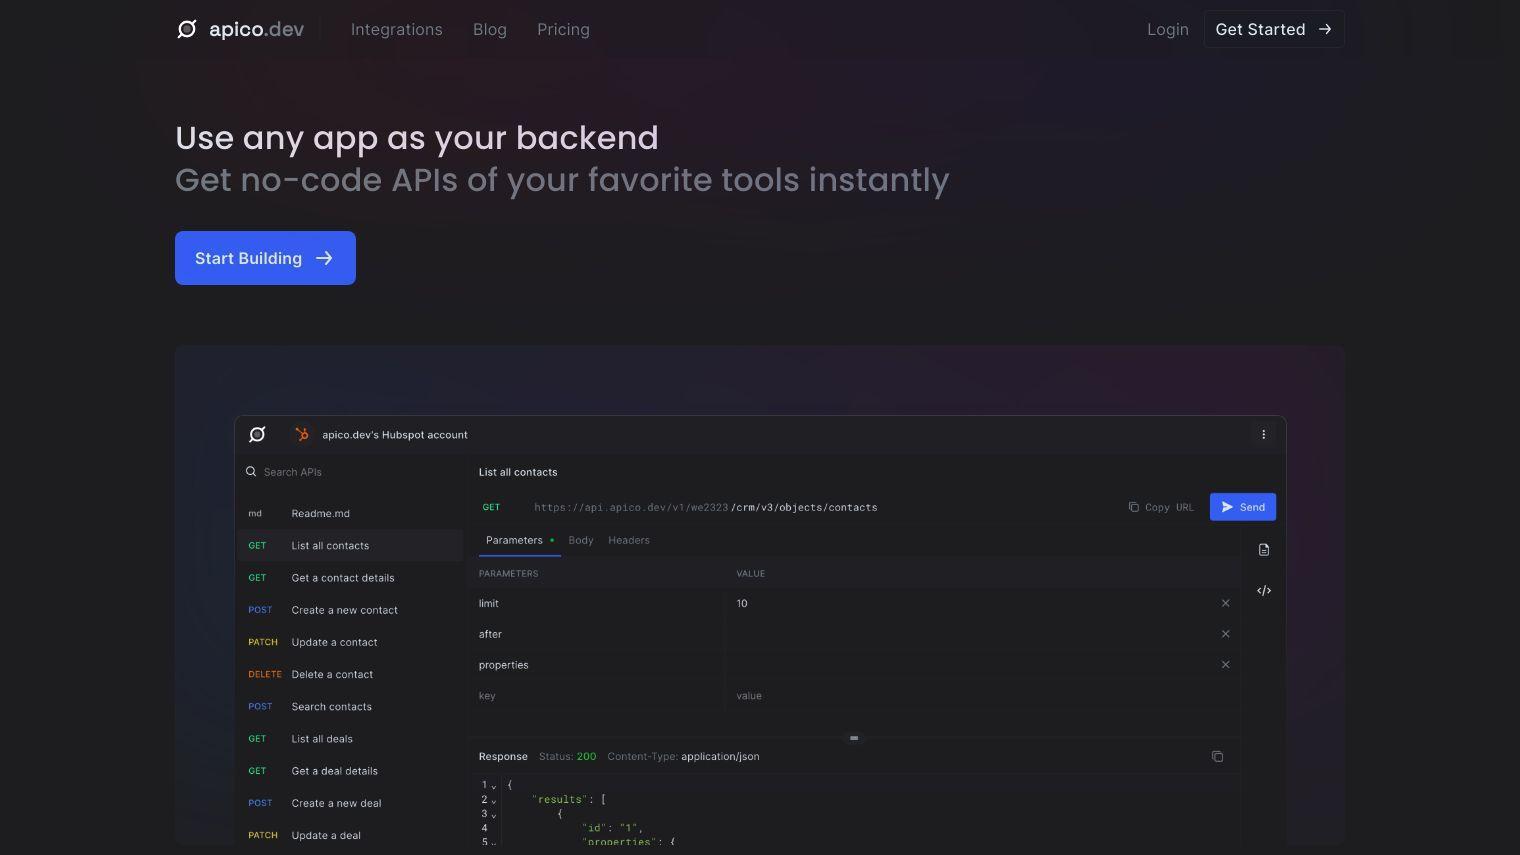Click the Status 200 text
1520x855 pixels.
(567, 756)
